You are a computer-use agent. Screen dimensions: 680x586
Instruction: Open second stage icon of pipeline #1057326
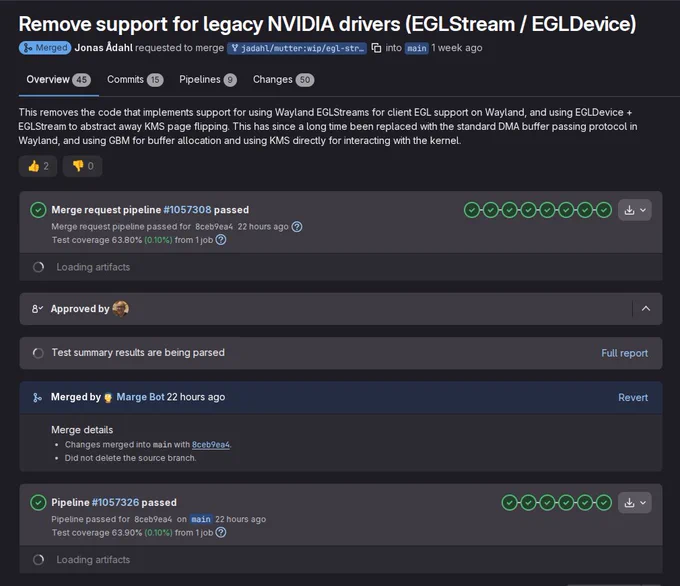[x=528, y=503]
